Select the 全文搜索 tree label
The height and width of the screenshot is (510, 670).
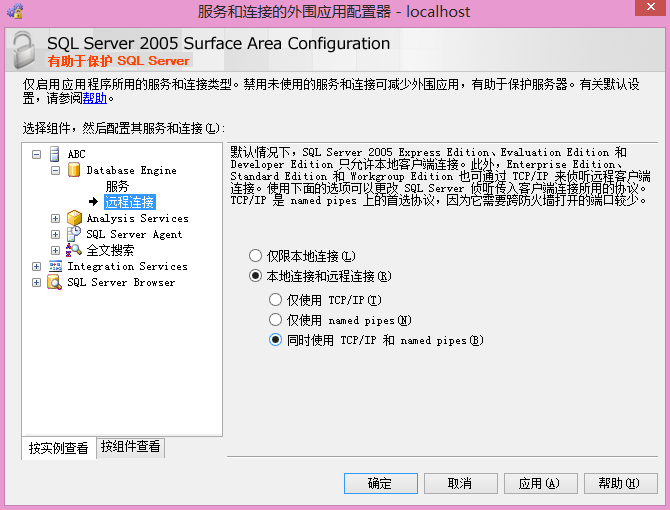(110, 250)
